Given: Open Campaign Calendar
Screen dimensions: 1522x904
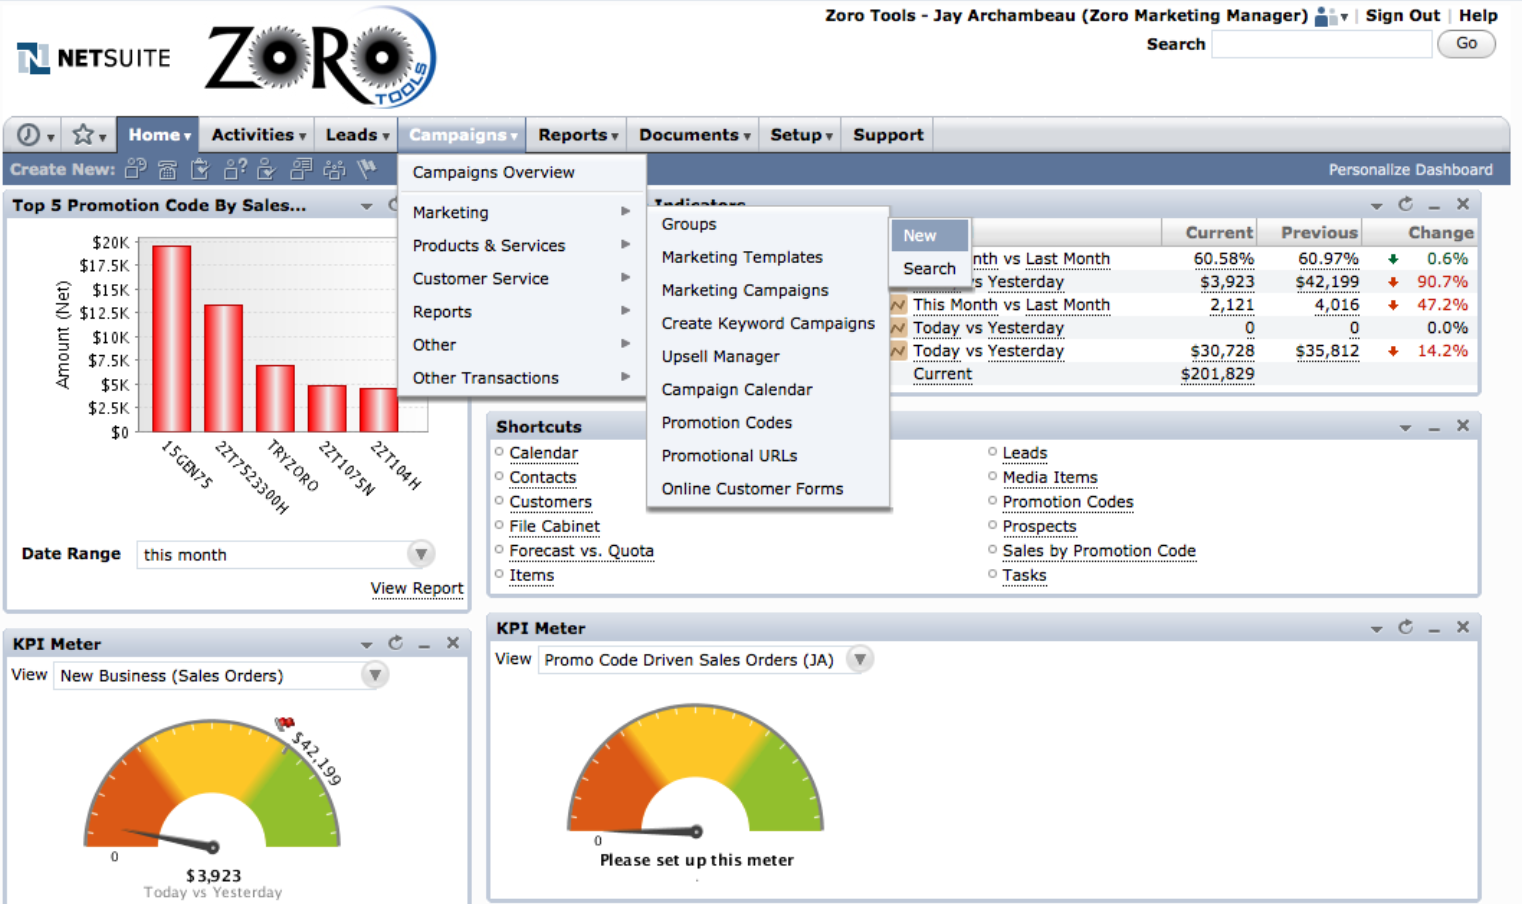Looking at the screenshot, I should click(x=737, y=389).
